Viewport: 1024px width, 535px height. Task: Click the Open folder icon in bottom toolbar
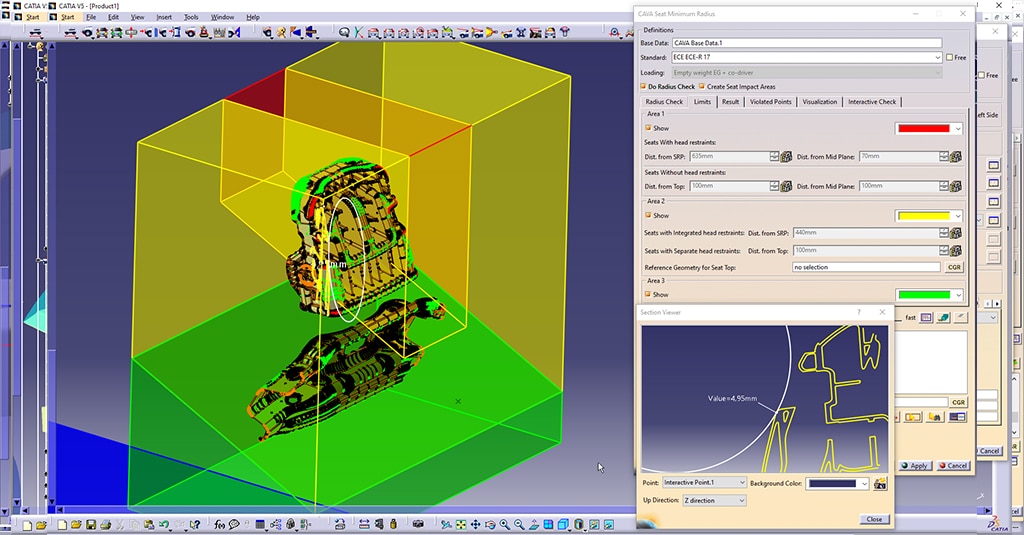pos(76,525)
